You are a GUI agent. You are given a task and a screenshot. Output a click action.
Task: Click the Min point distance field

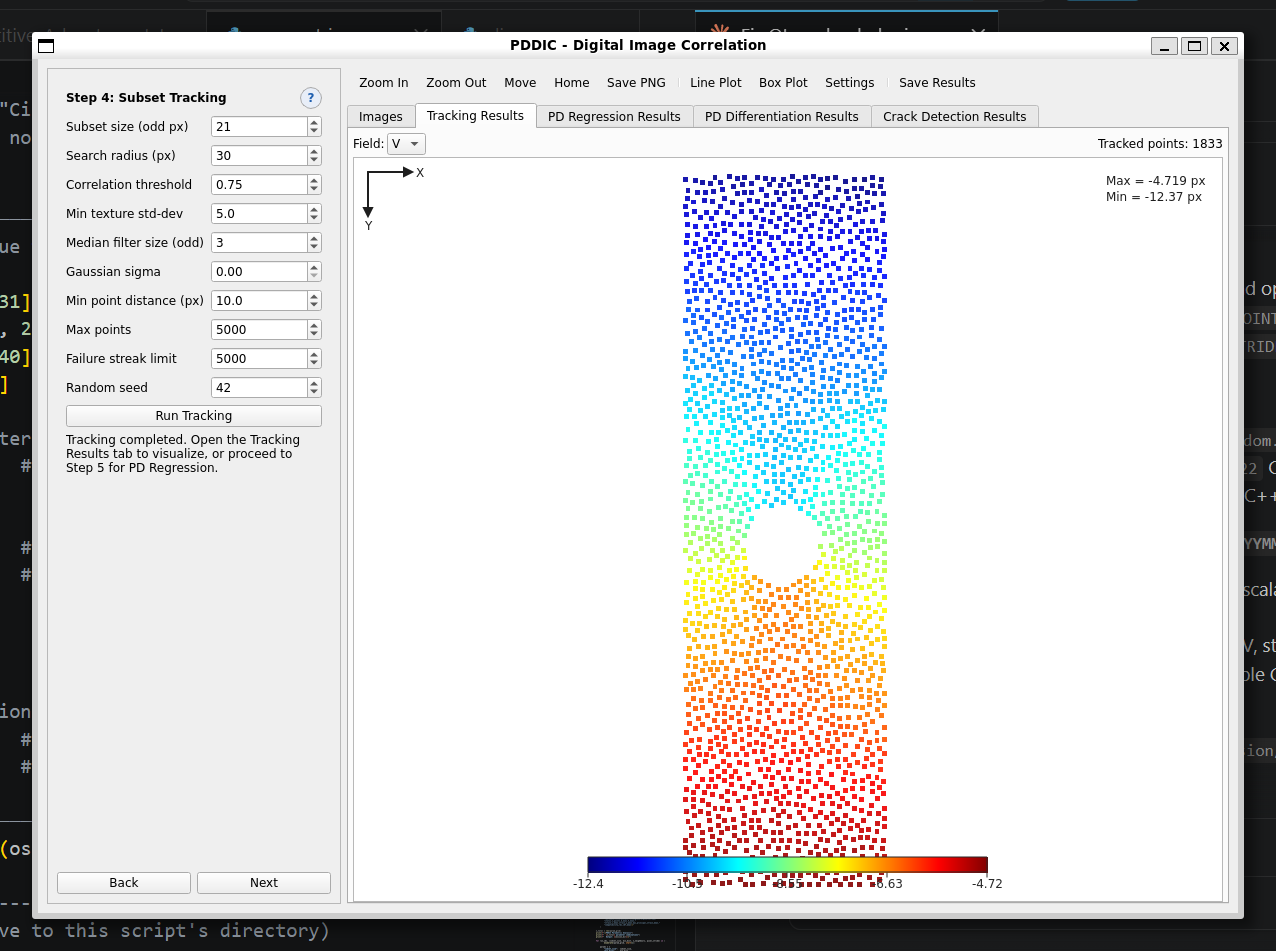(x=259, y=301)
